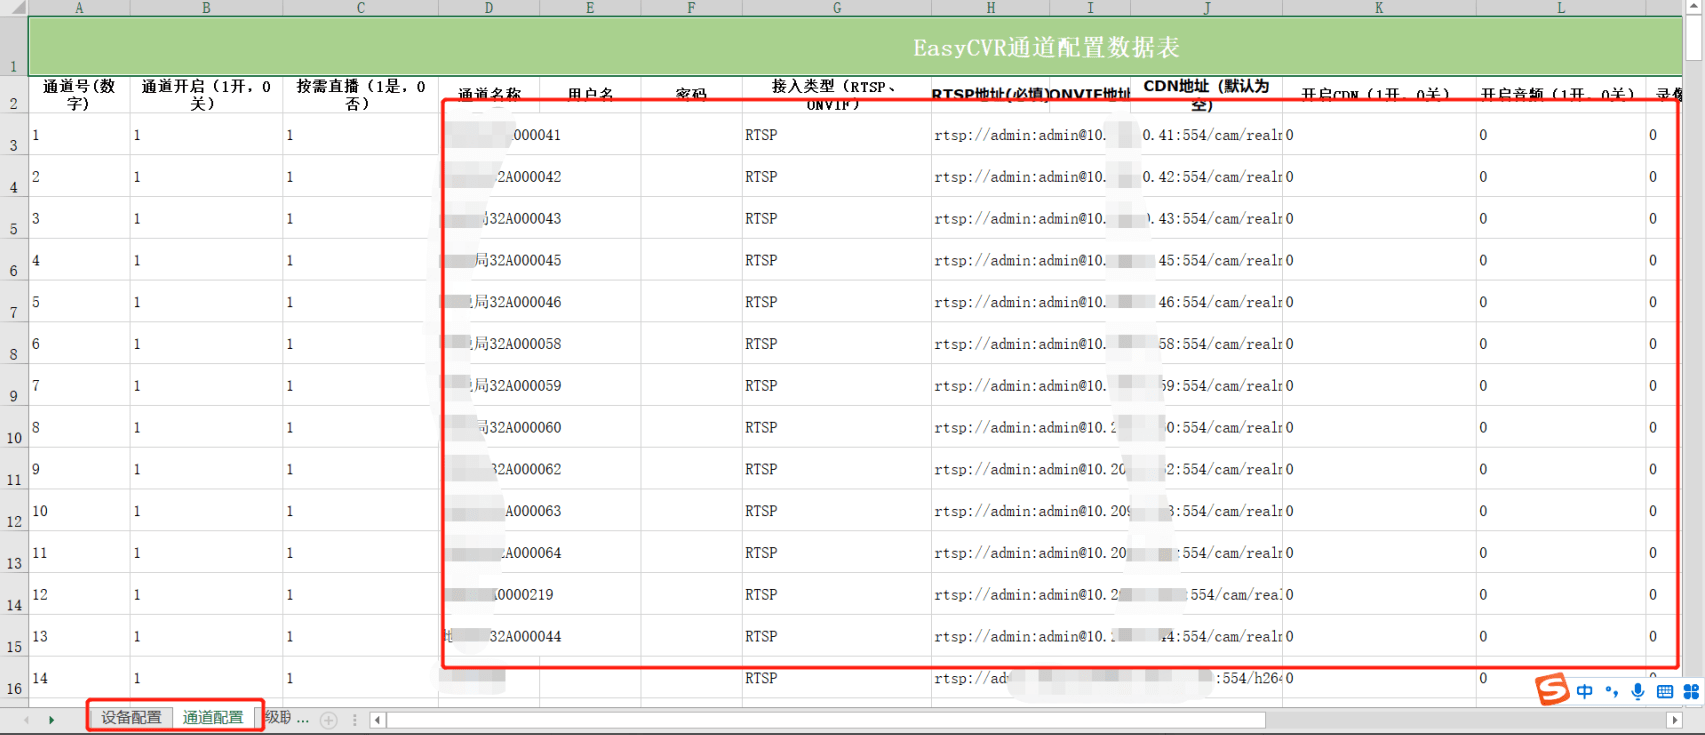Open the Sogou toolbox grid icon

pos(1691,692)
